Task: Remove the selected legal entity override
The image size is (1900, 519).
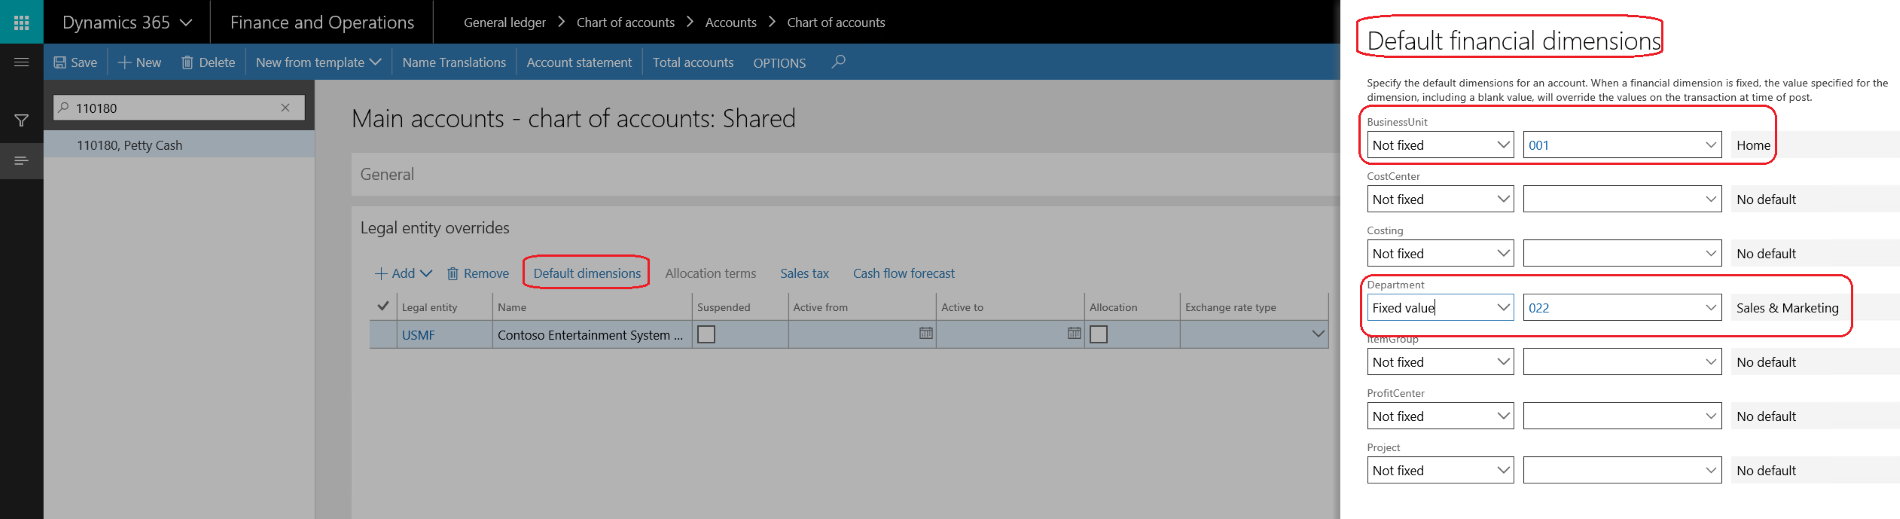Action: (x=477, y=273)
